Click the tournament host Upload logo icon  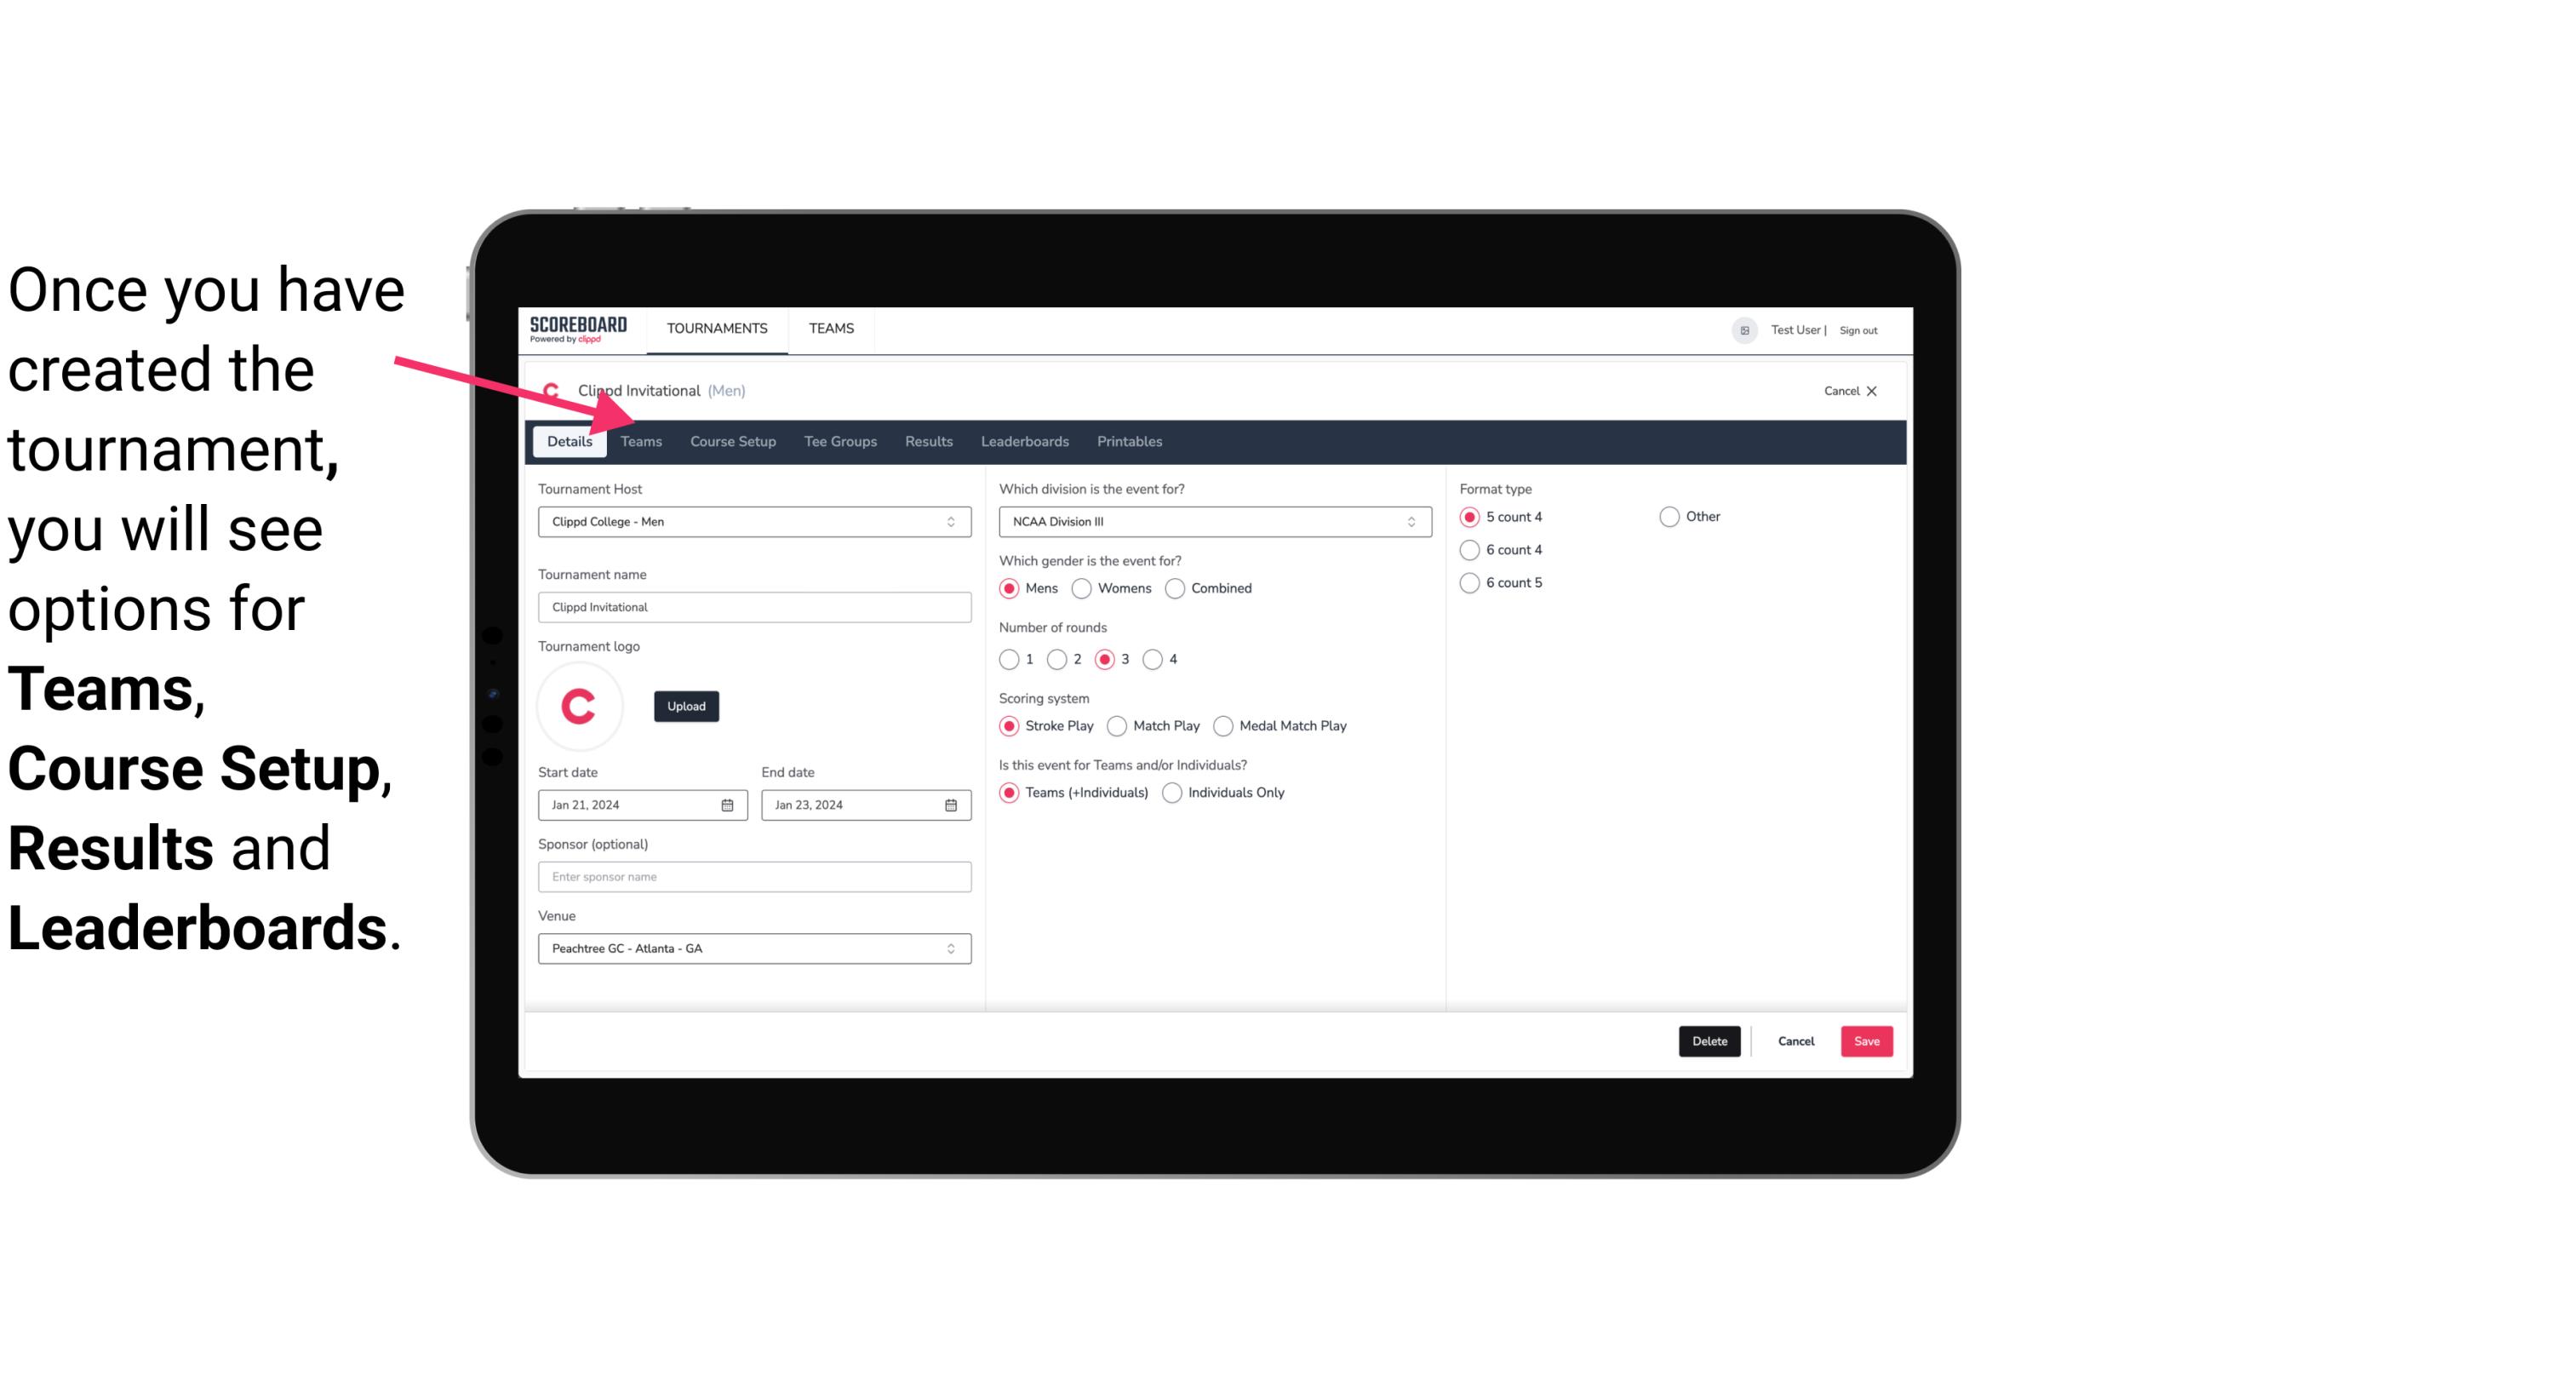(686, 705)
